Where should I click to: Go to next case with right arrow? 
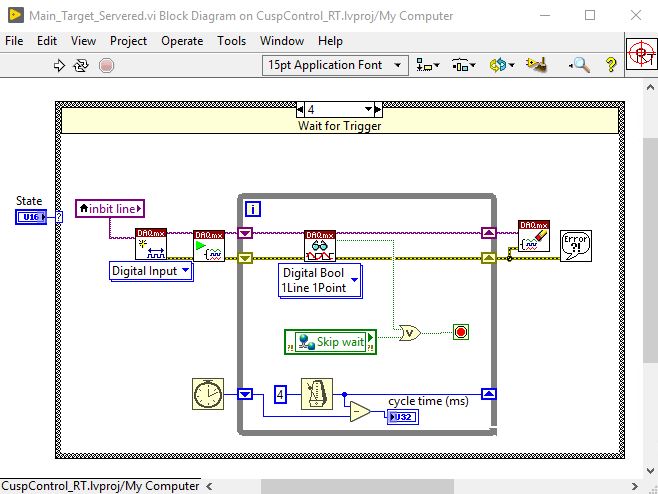tap(378, 110)
